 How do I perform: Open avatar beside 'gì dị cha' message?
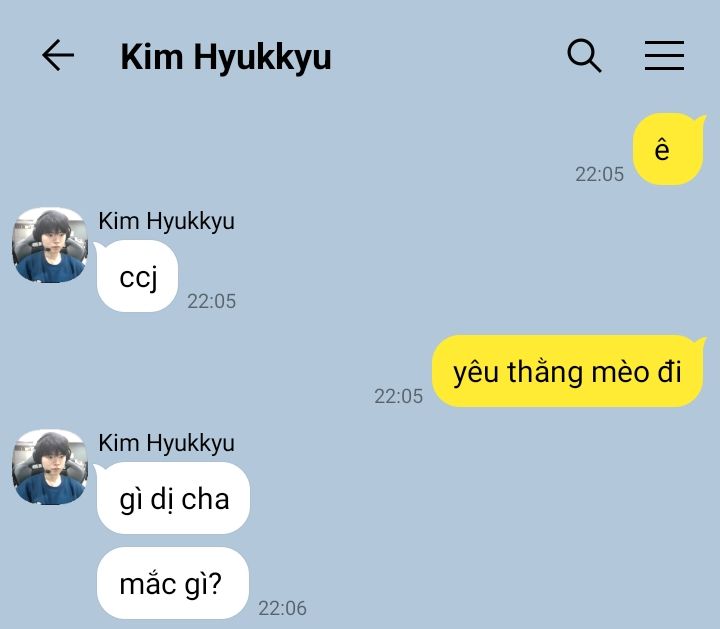tap(50, 467)
